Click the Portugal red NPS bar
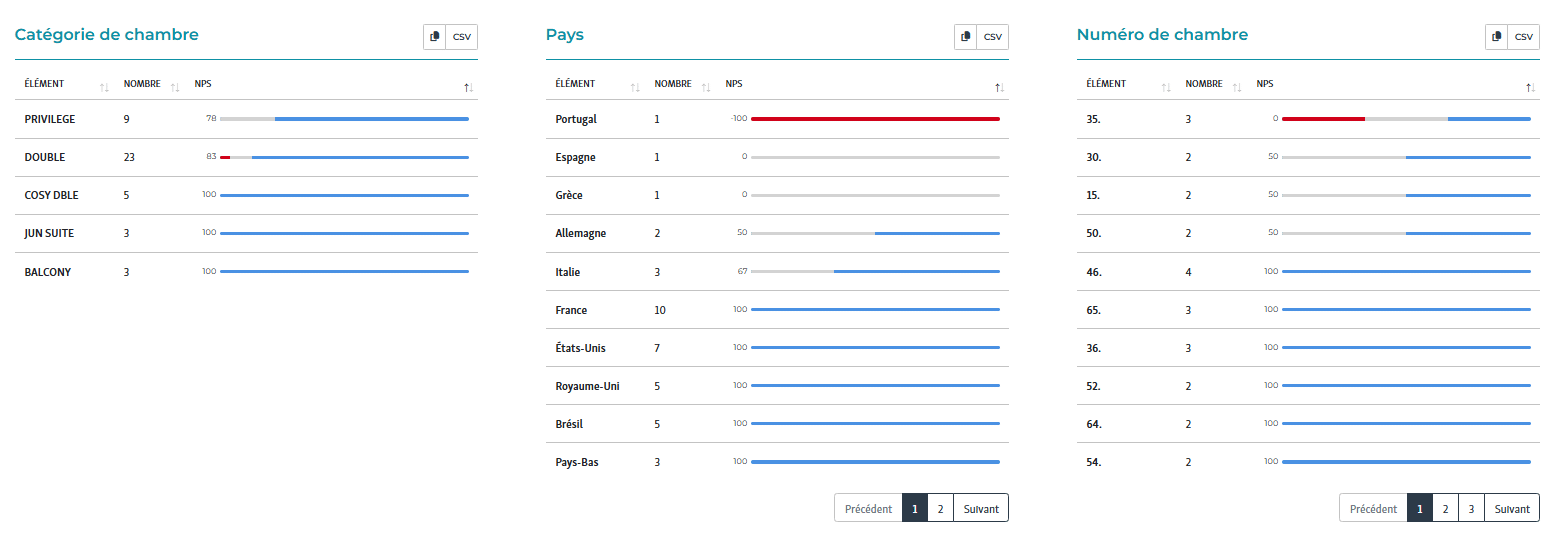This screenshot has height=549, width=1566. [x=875, y=119]
